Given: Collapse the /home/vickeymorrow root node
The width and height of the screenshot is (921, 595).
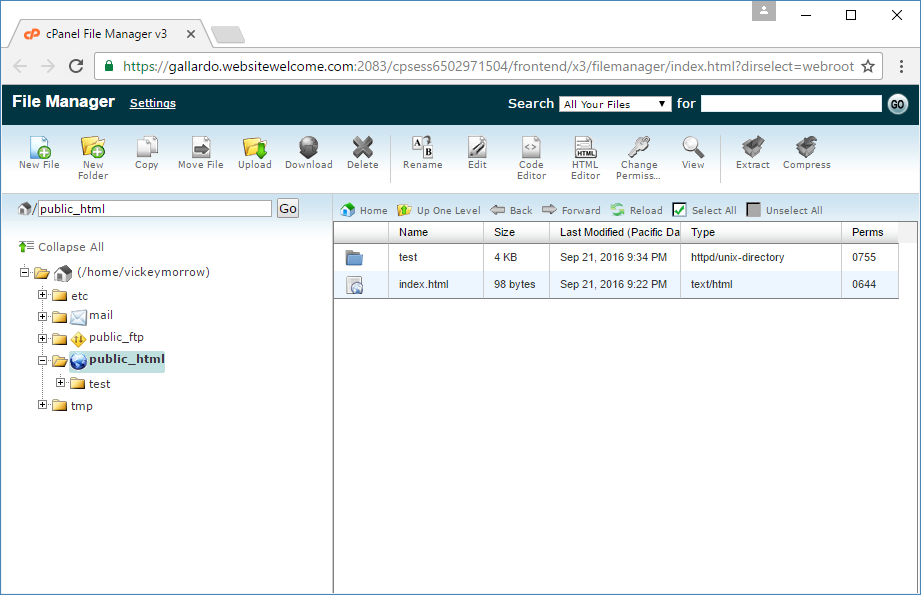Looking at the screenshot, I should [24, 271].
